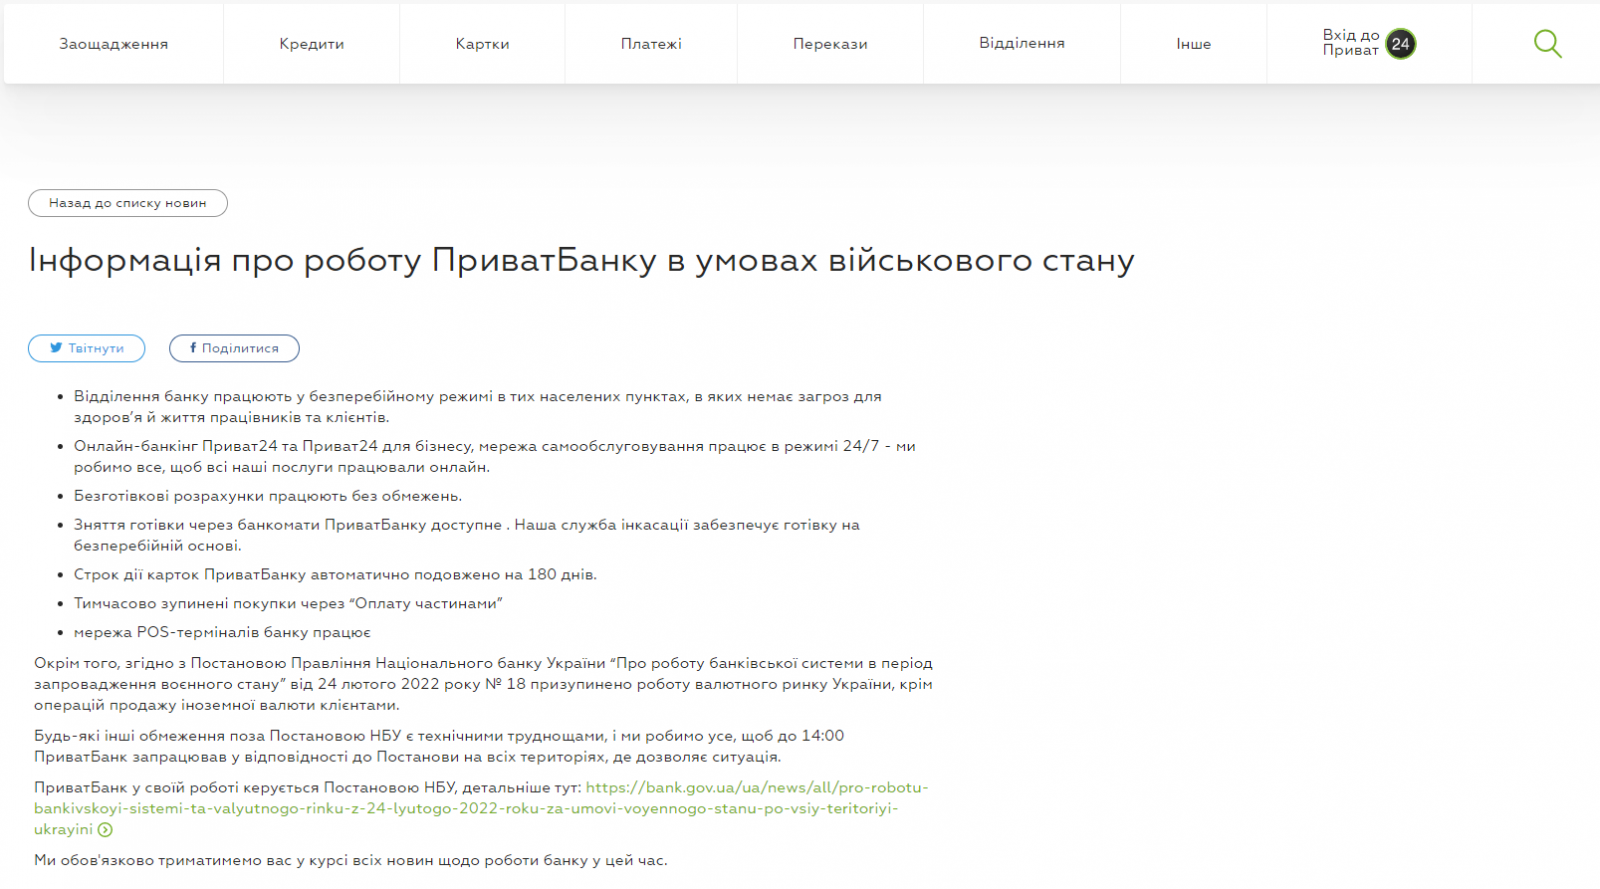Click the article headline Інформація про роботу ПриватБанку

pos(581,260)
